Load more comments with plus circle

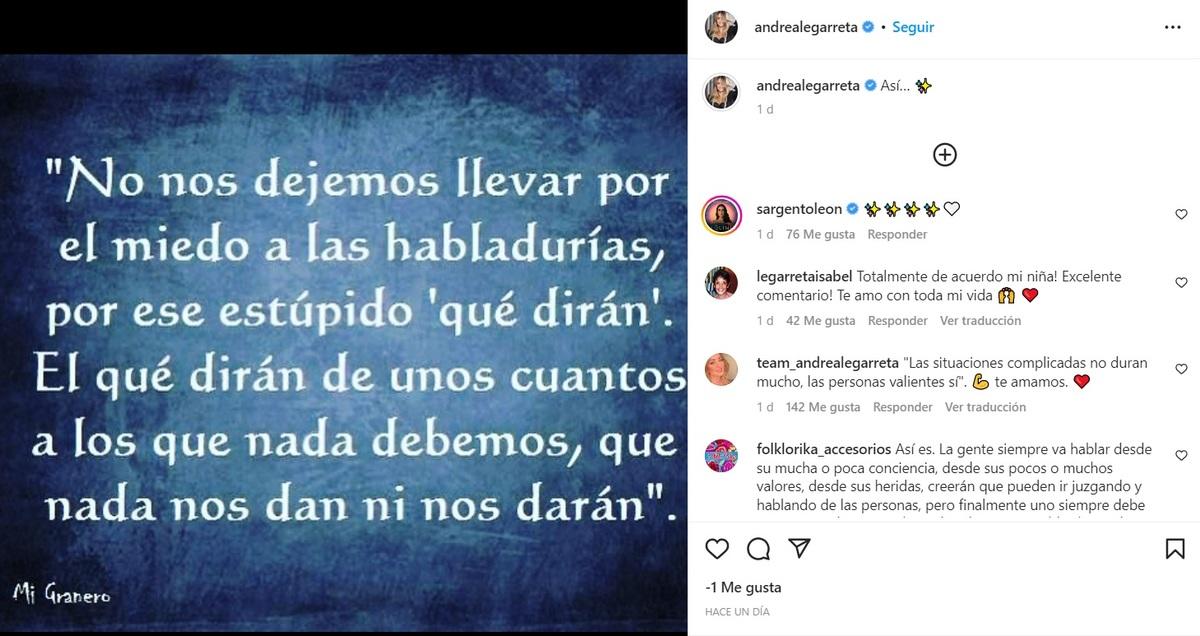[945, 154]
